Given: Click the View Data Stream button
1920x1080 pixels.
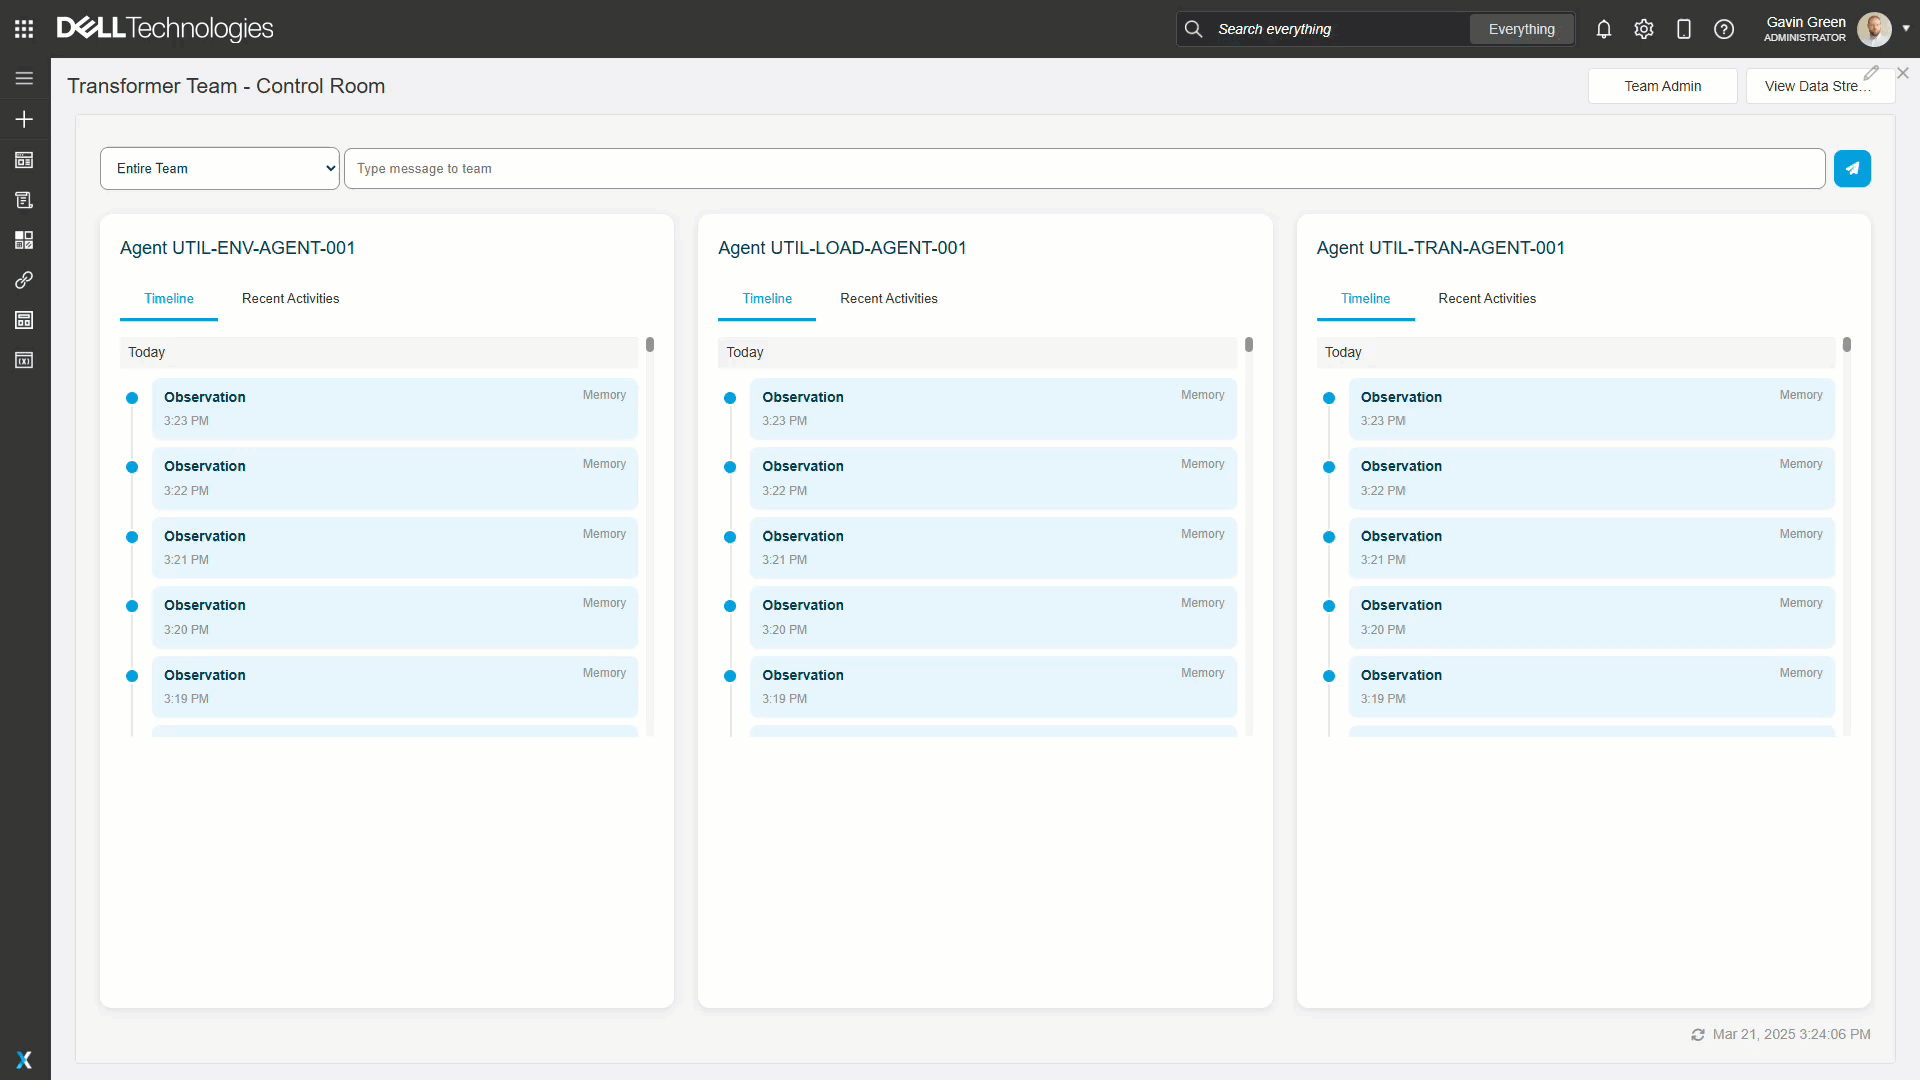Looking at the screenshot, I should pyautogui.click(x=1810, y=86).
